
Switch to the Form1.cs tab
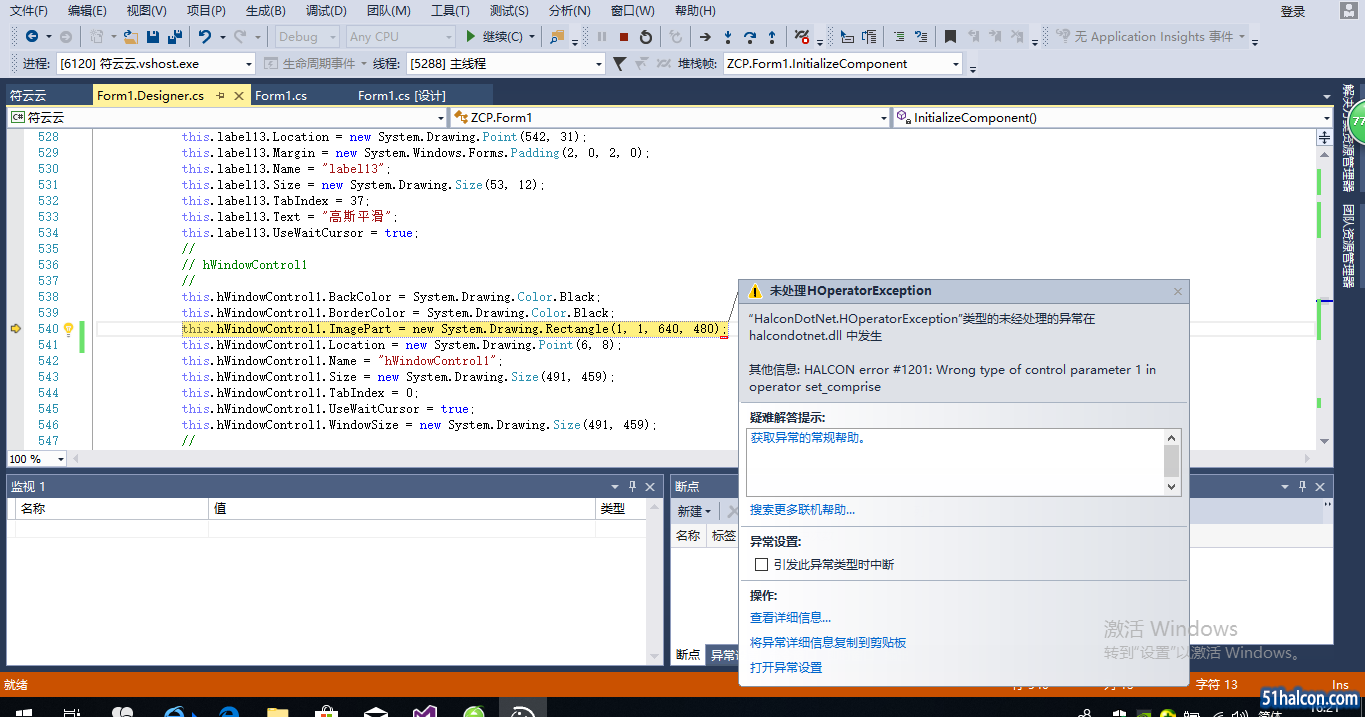pyautogui.click(x=281, y=96)
